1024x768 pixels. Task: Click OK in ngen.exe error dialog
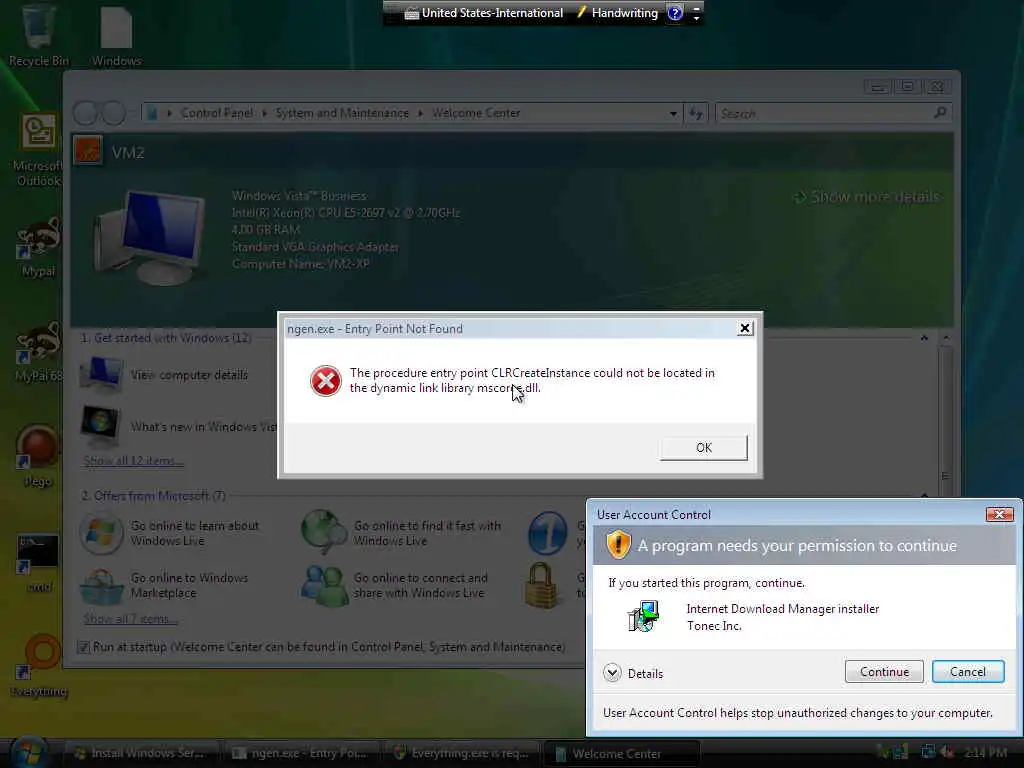pos(704,448)
